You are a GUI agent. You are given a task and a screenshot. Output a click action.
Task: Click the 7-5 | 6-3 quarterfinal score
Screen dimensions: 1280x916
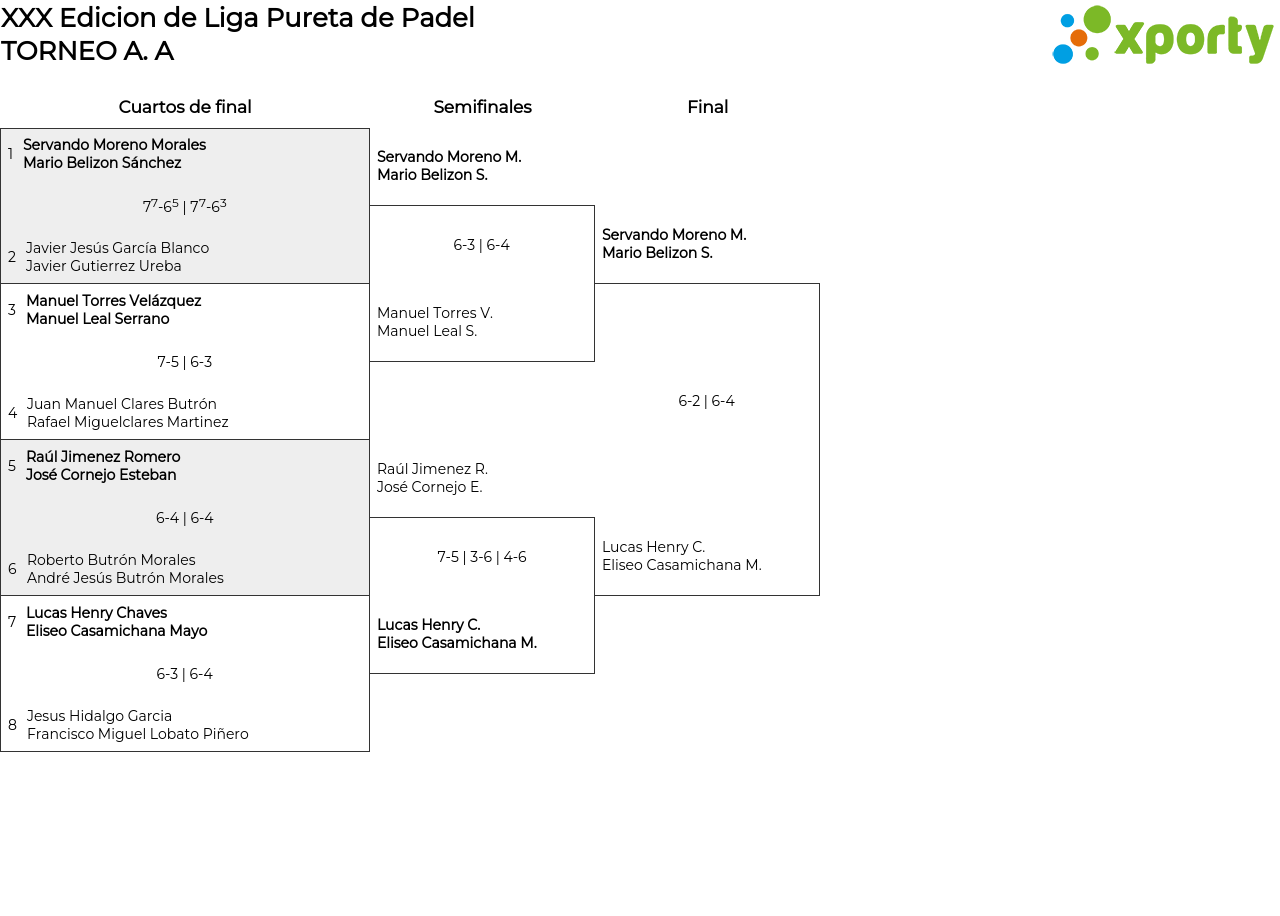click(x=184, y=362)
